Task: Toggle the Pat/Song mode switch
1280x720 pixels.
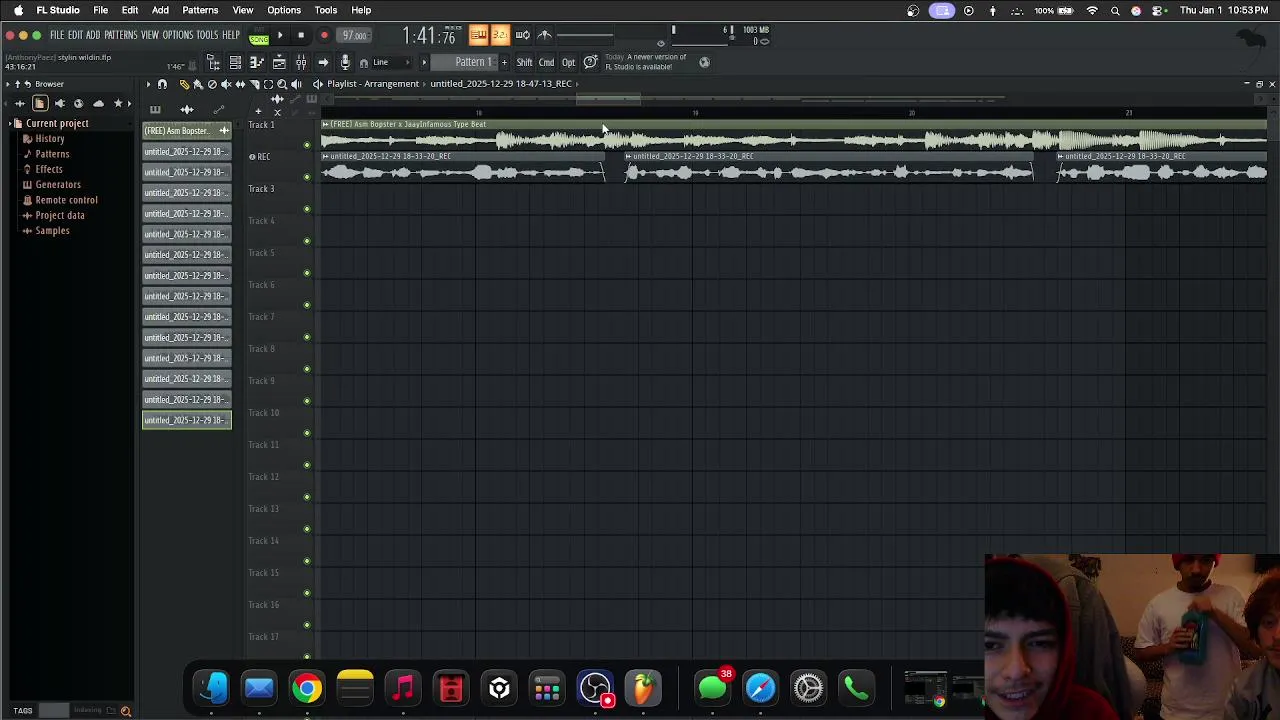Action: (259, 37)
